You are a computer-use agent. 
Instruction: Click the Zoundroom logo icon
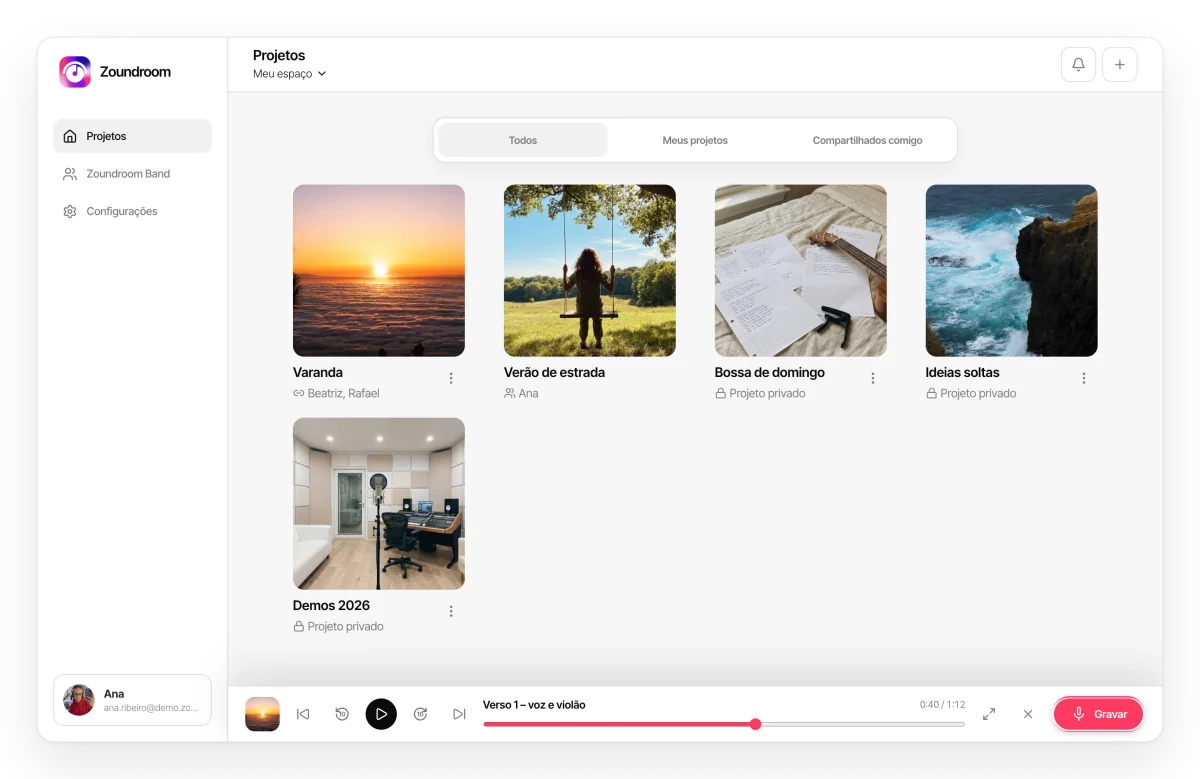(x=75, y=72)
